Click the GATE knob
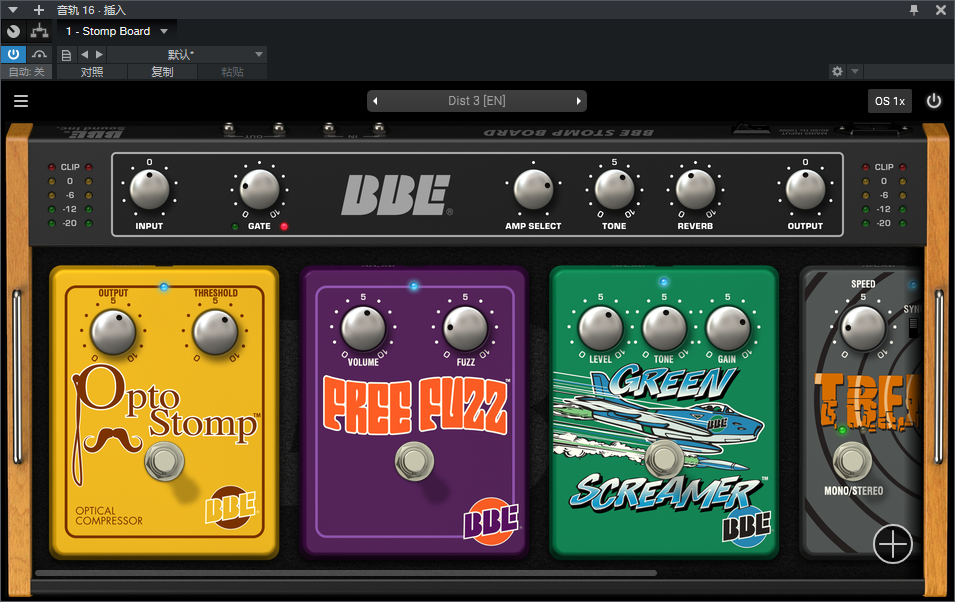The width and height of the screenshot is (955, 602). point(259,189)
